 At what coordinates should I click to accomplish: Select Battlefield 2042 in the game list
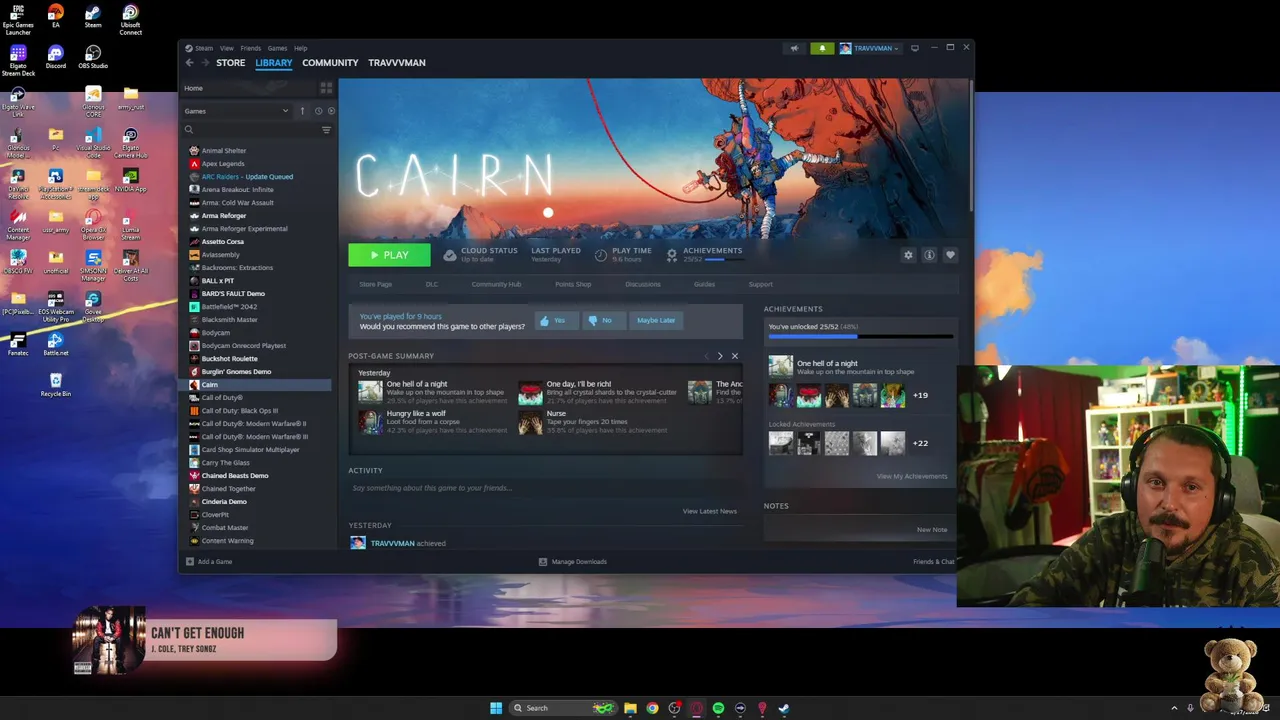pyautogui.click(x=229, y=307)
